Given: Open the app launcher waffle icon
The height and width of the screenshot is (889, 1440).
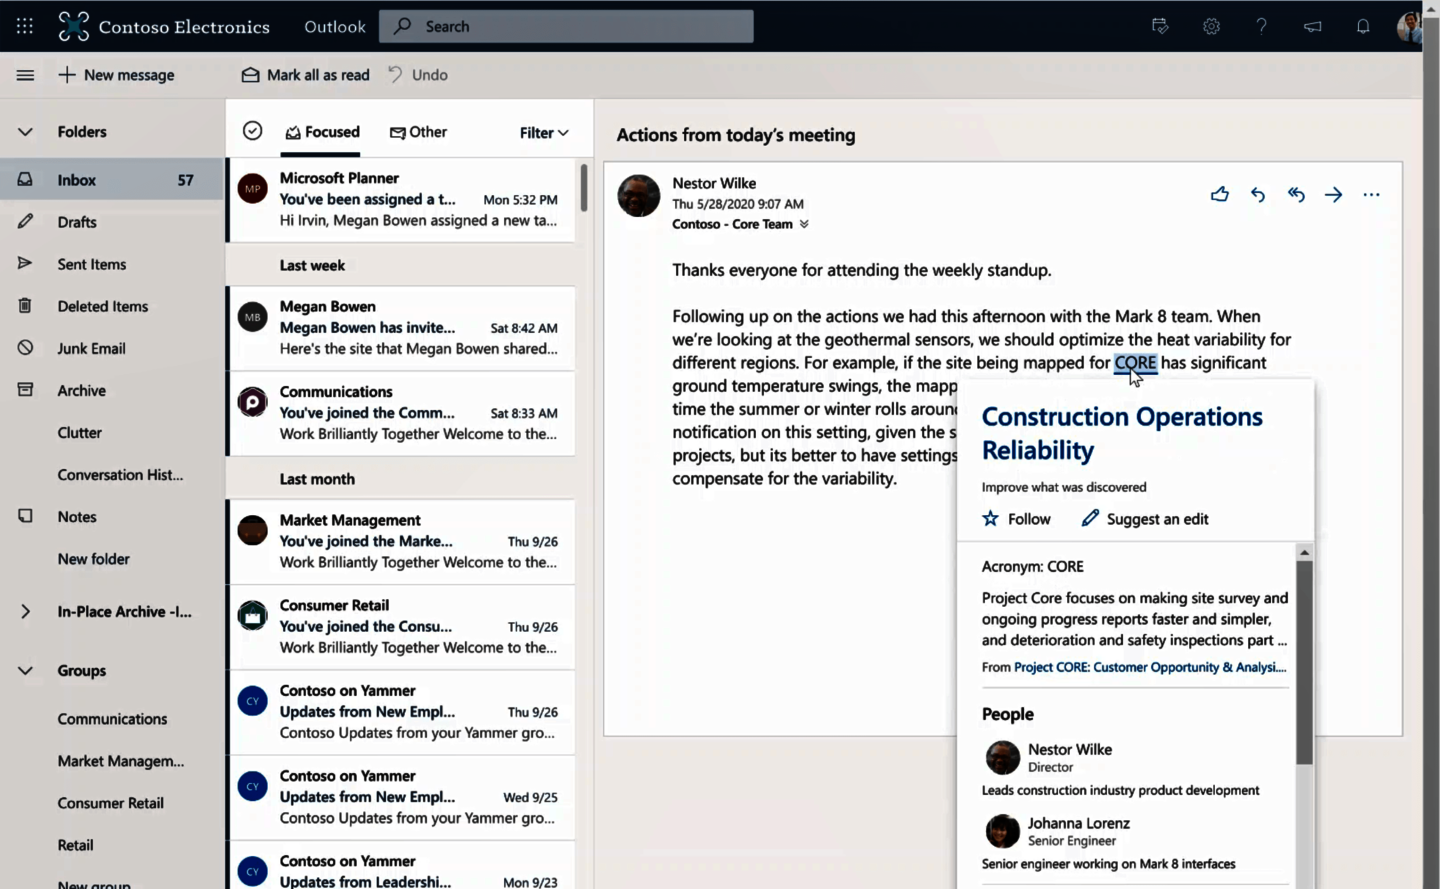Looking at the screenshot, I should [x=25, y=26].
